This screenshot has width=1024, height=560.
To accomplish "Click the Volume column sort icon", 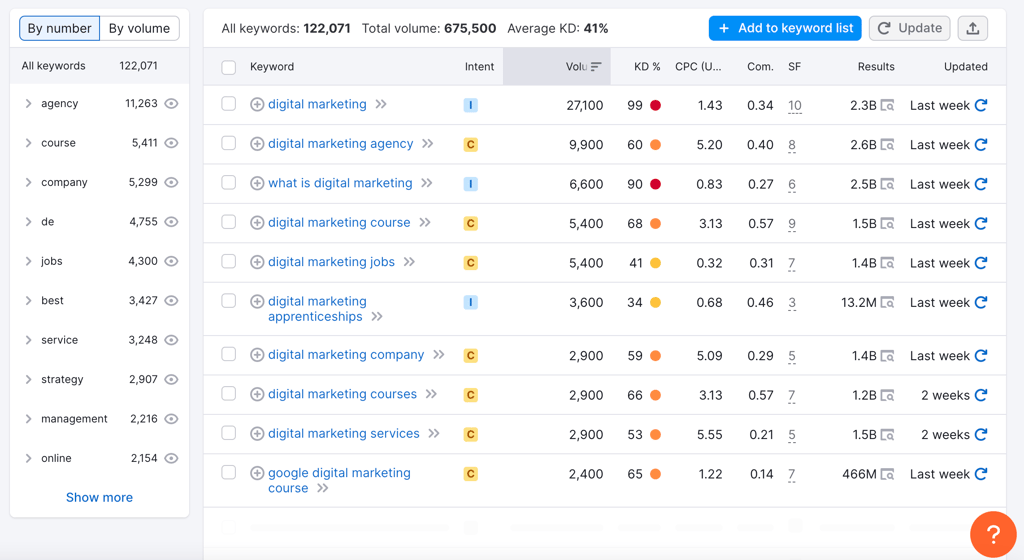I will [596, 67].
